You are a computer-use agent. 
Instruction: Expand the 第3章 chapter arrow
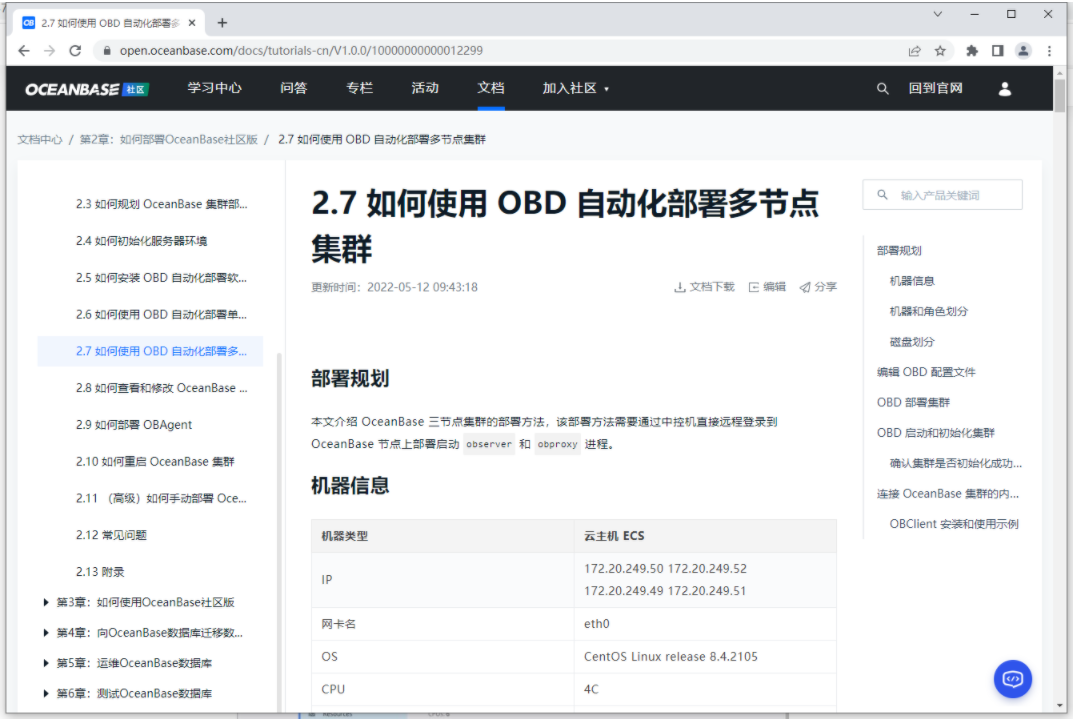pyautogui.click(x=46, y=602)
